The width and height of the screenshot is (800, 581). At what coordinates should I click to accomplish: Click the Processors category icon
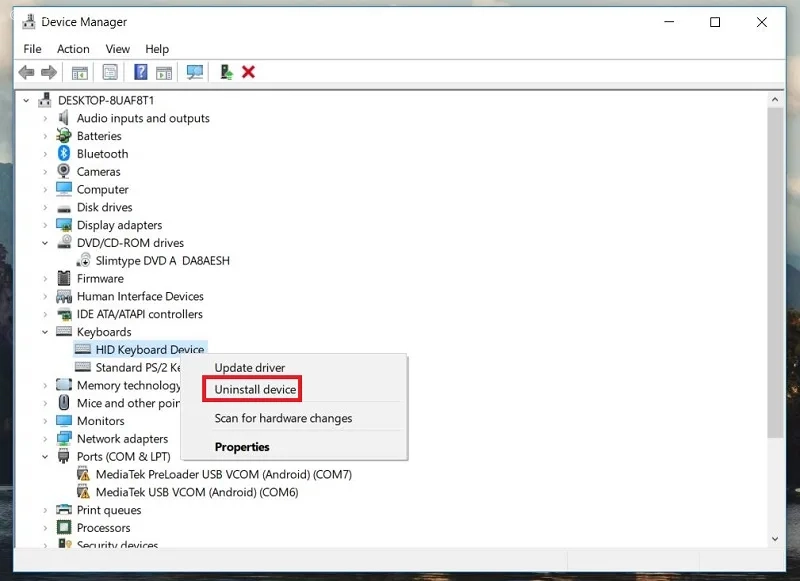[64, 527]
